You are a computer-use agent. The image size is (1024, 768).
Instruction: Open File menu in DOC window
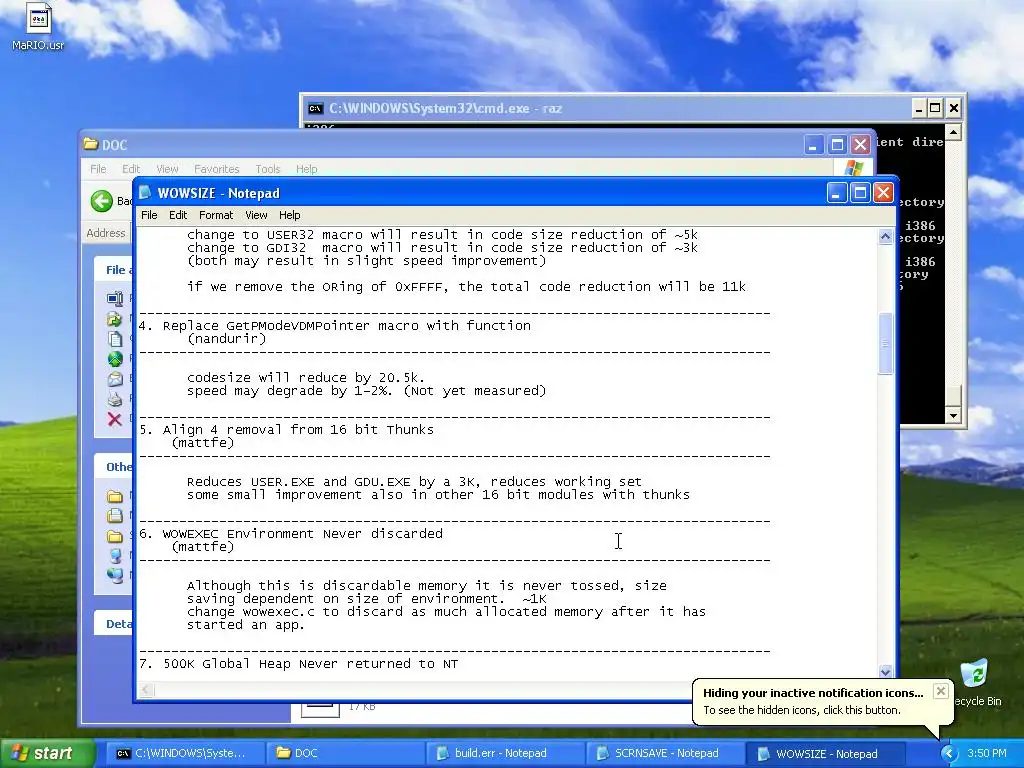[x=98, y=169]
